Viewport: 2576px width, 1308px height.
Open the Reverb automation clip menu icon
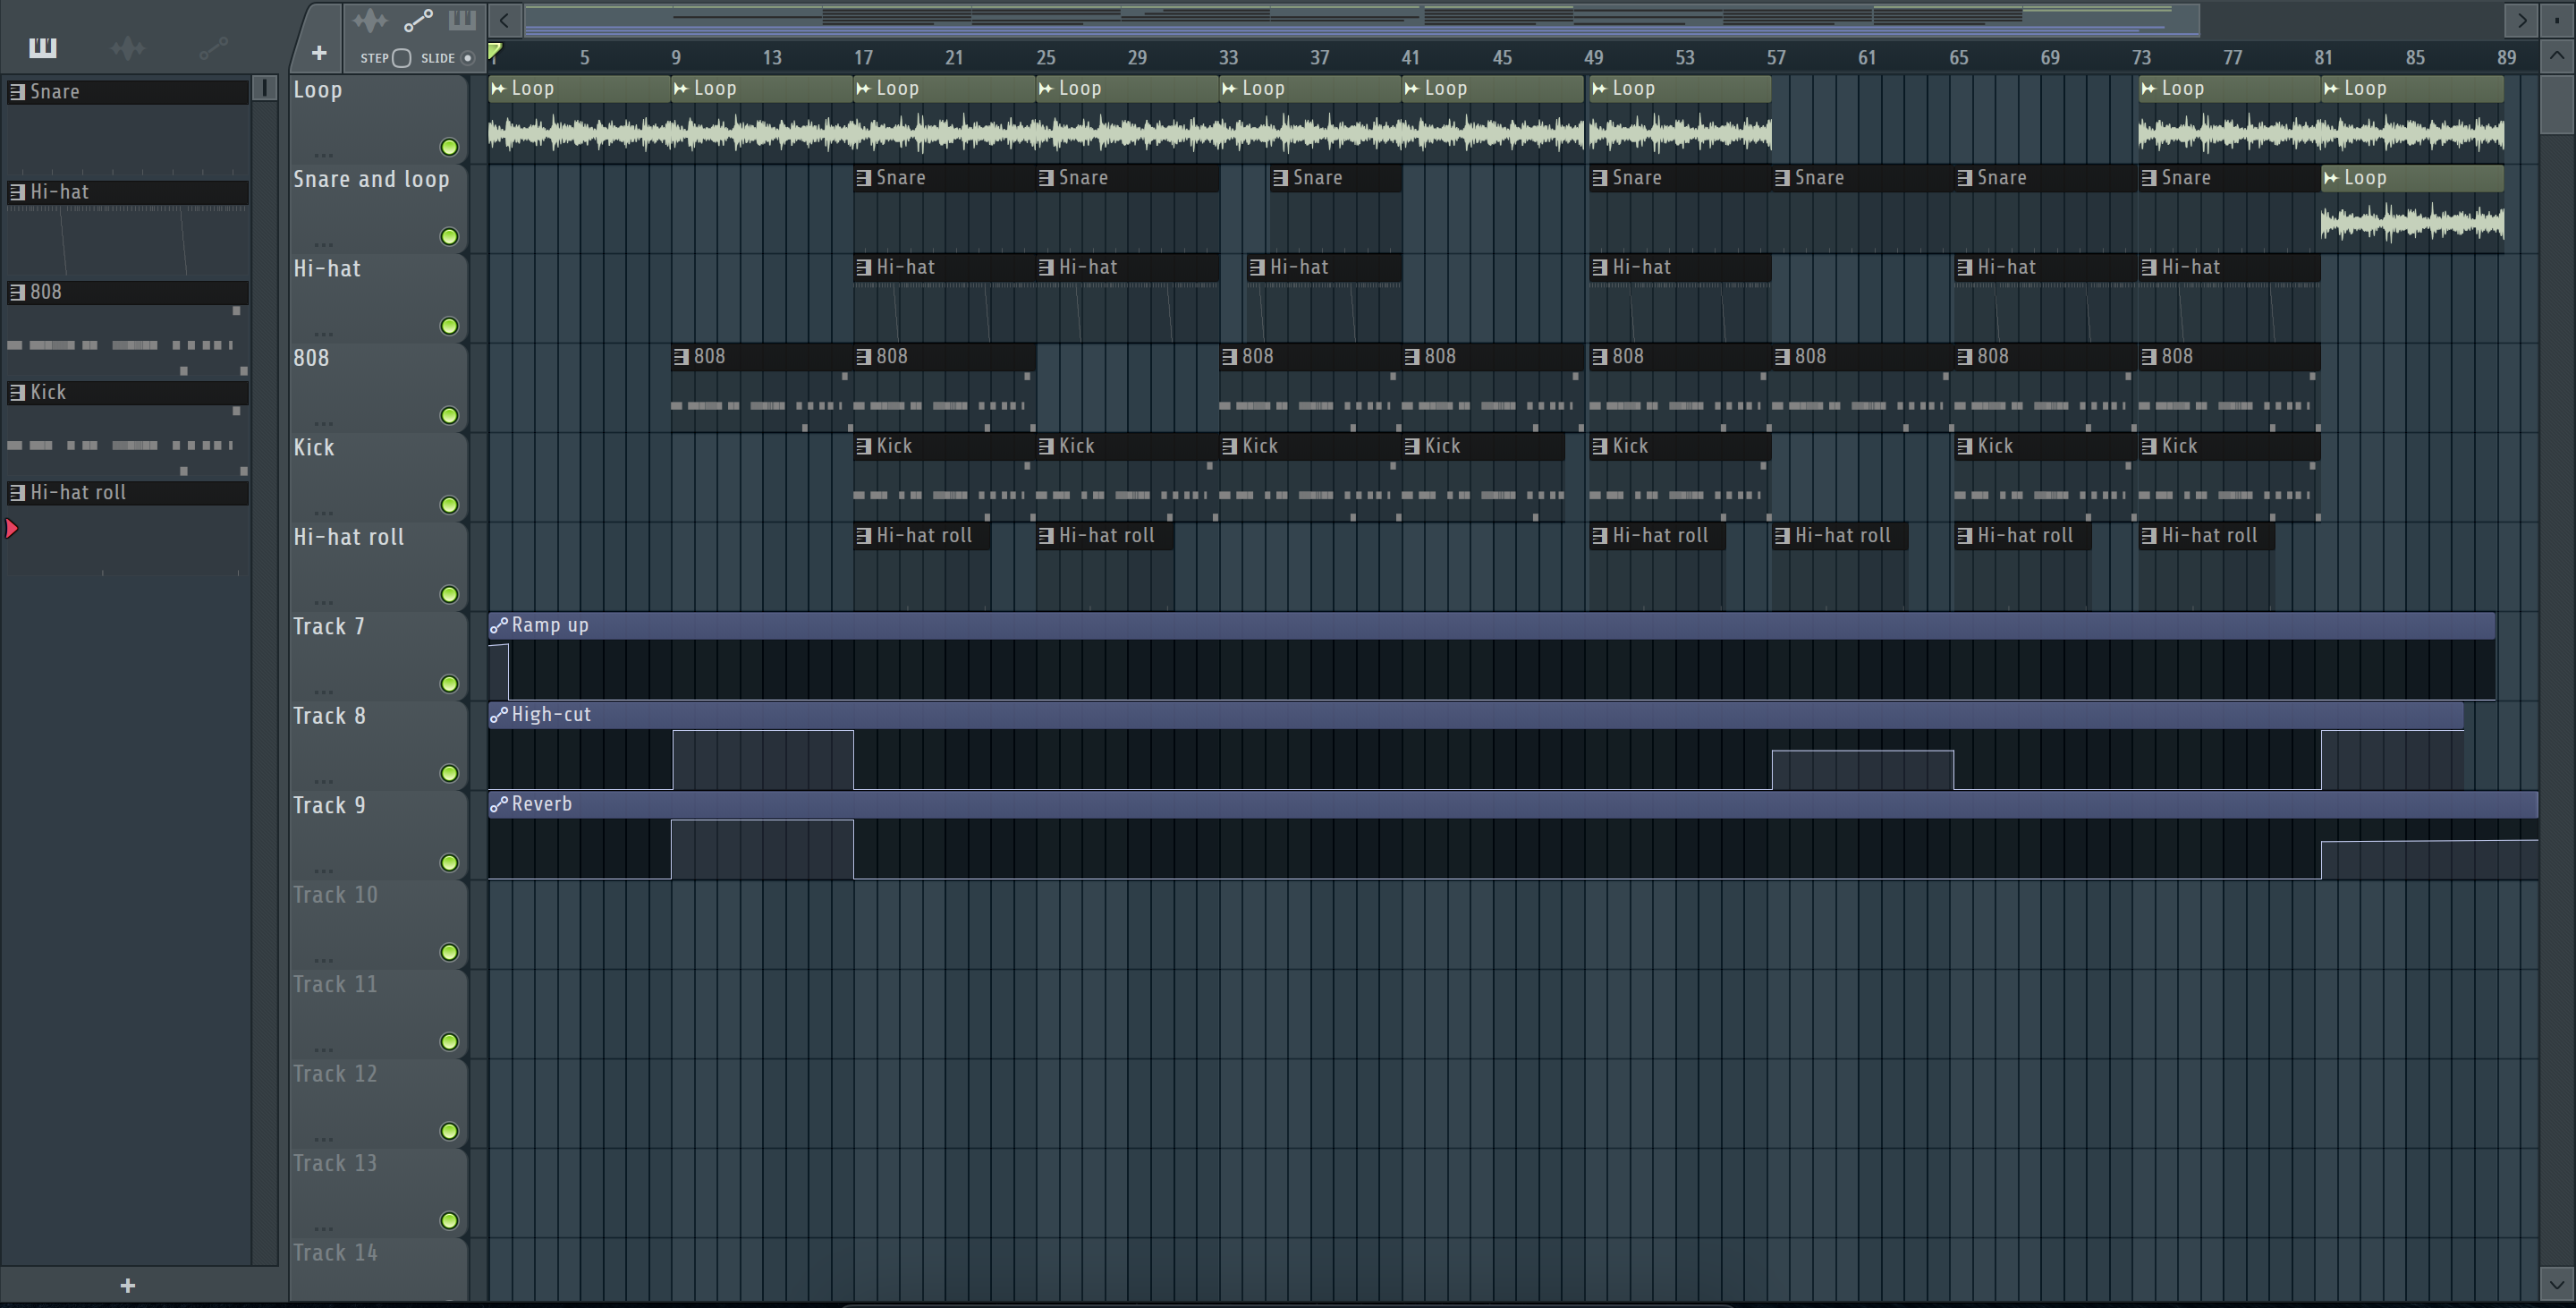point(498,804)
